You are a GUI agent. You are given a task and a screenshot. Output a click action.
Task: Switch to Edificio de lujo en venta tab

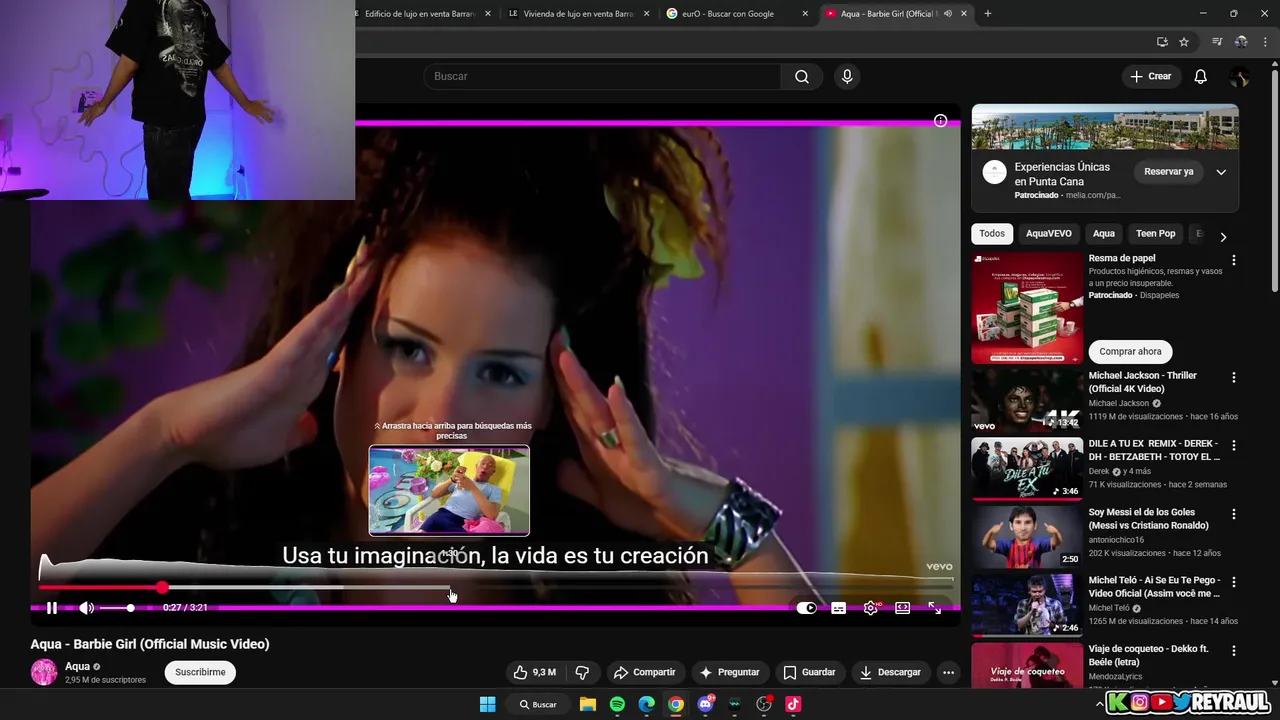420,14
